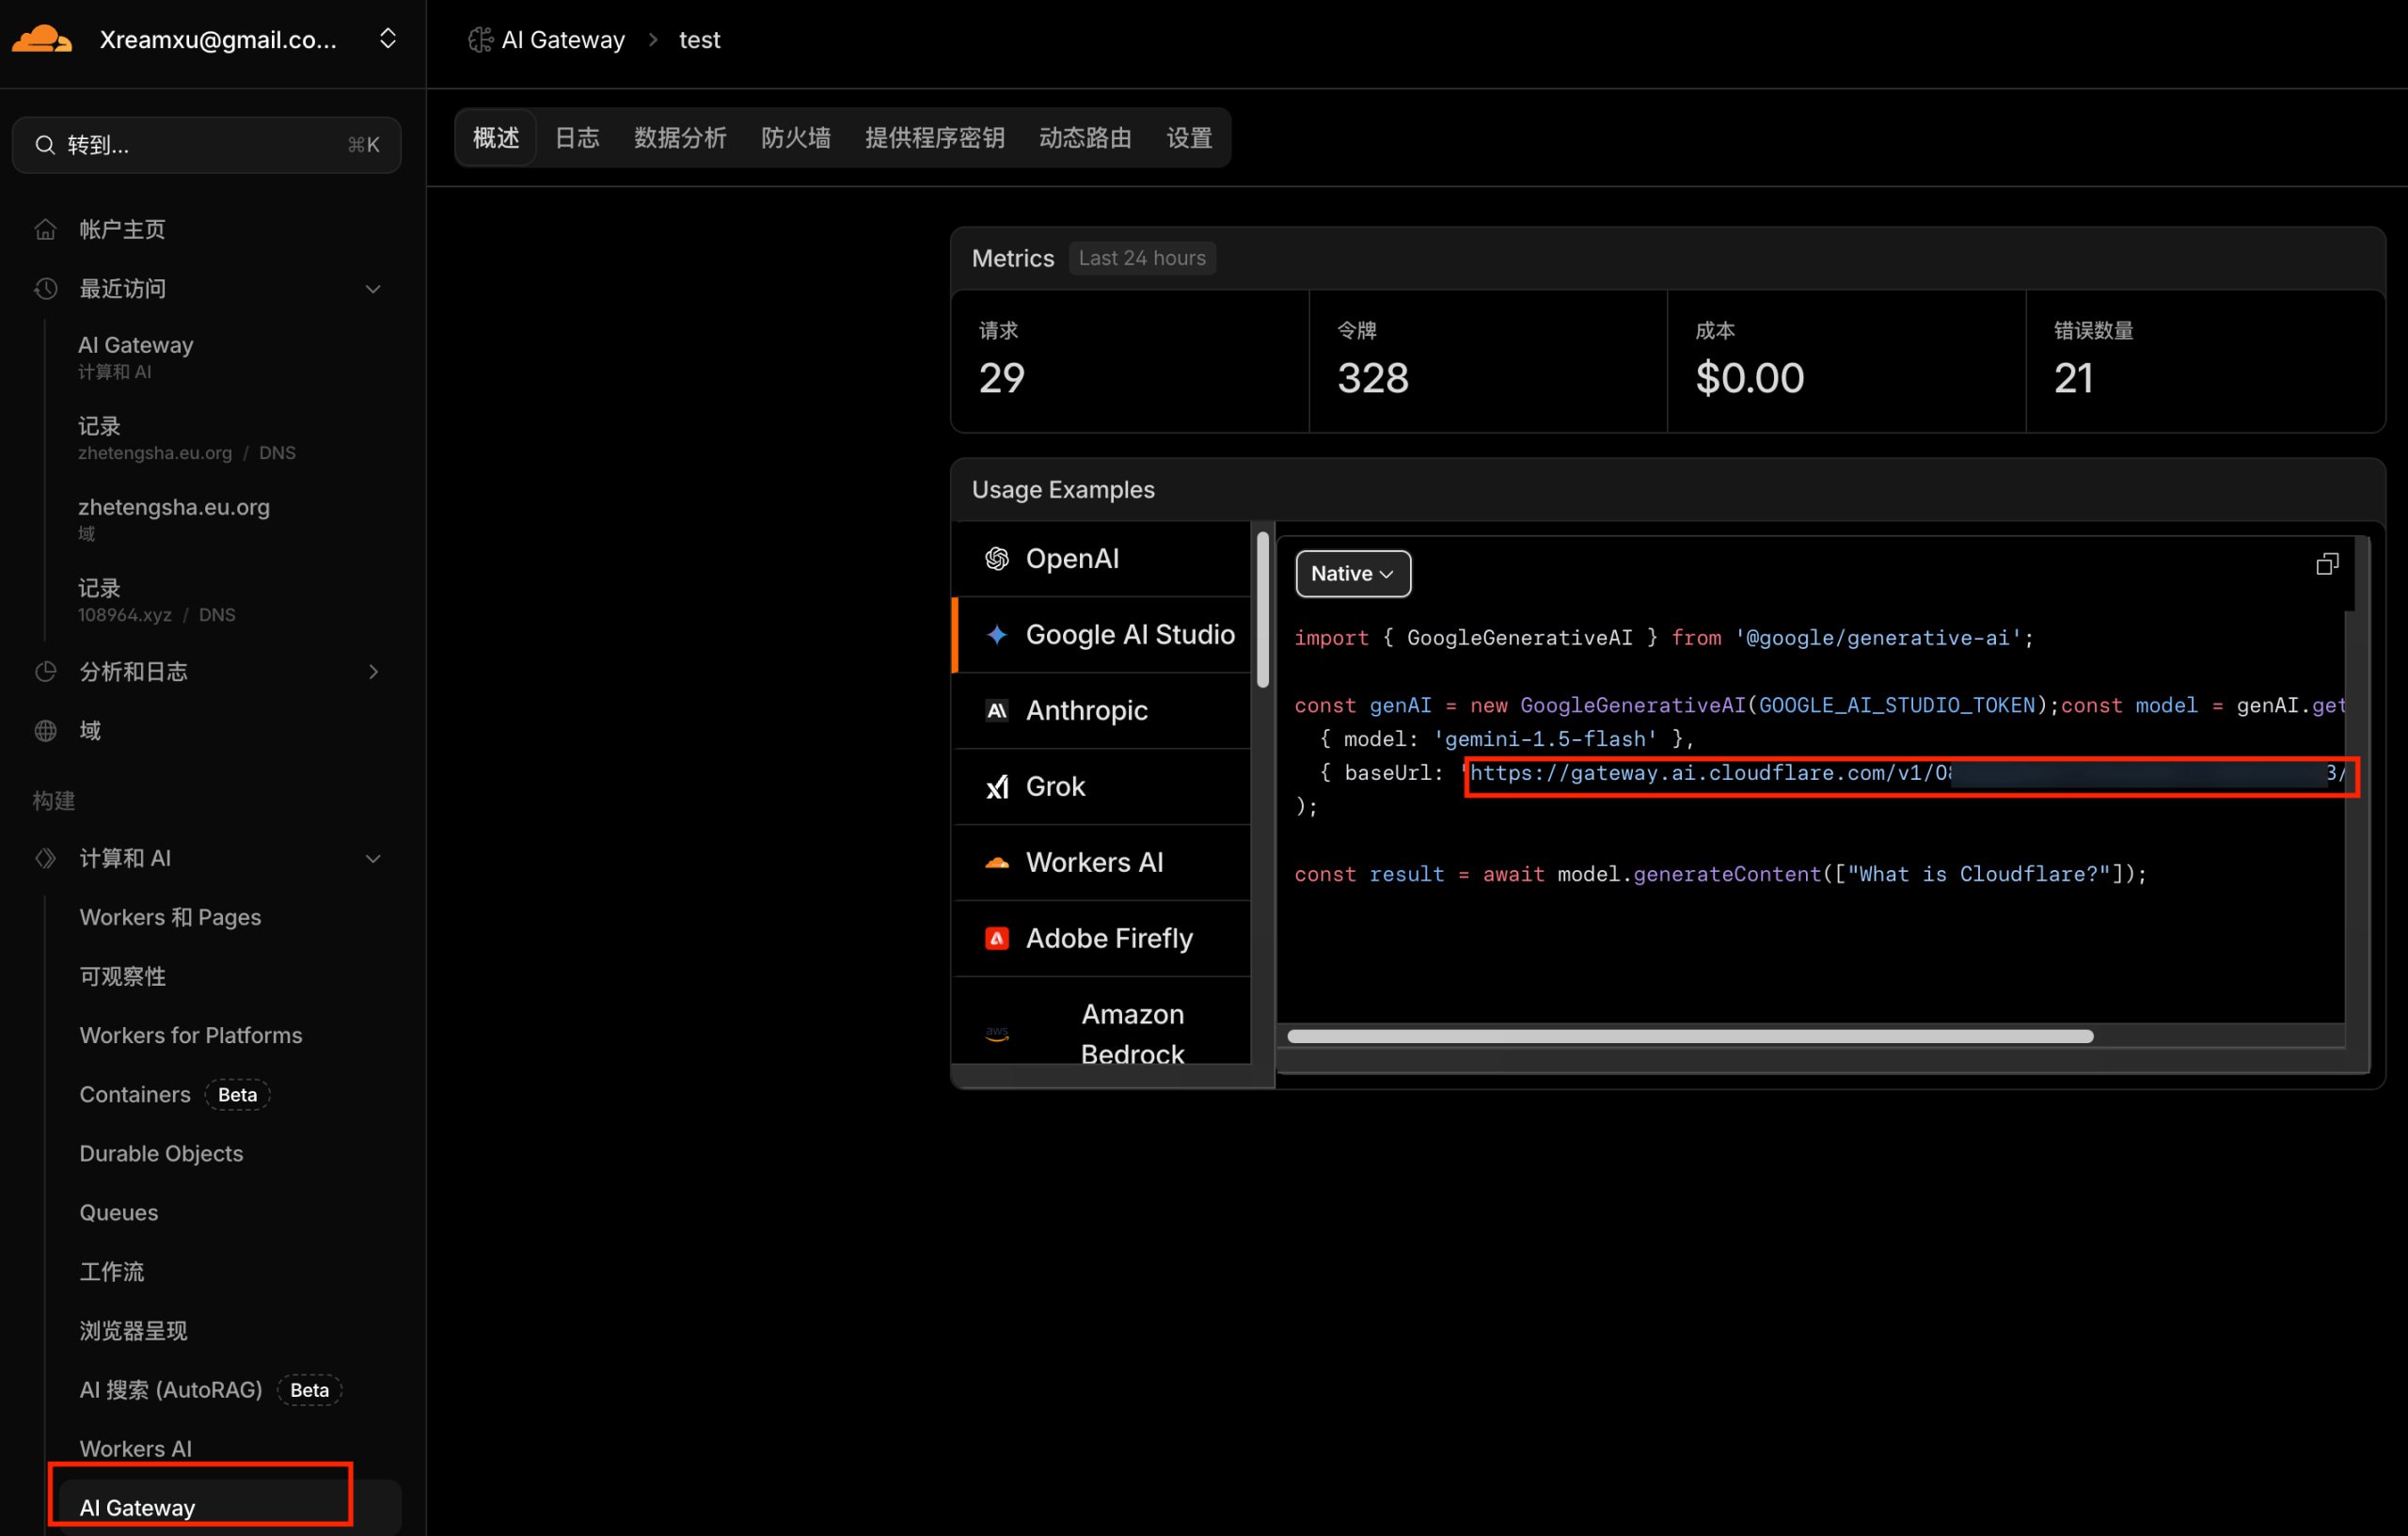Open the 数据分析 tab
This screenshot has width=2408, height=1536.
point(680,137)
